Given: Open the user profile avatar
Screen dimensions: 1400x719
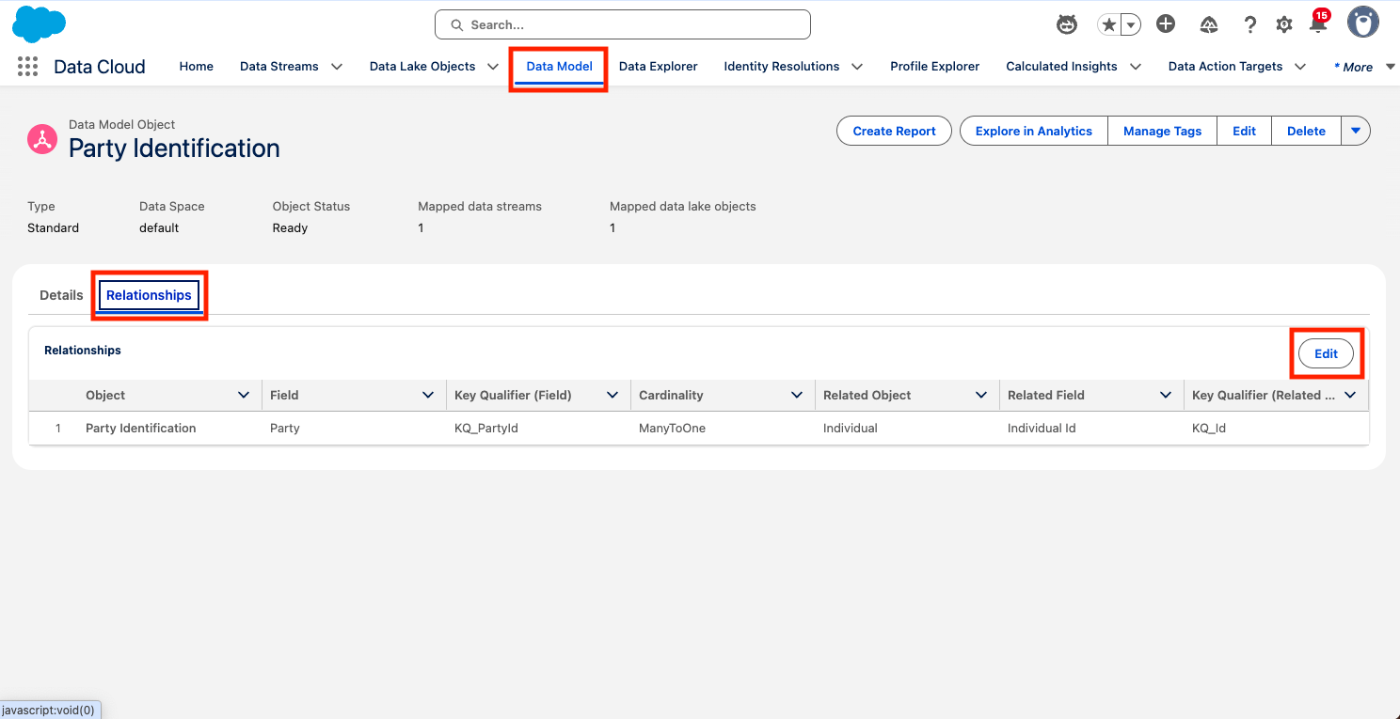Looking at the screenshot, I should pyautogui.click(x=1363, y=22).
